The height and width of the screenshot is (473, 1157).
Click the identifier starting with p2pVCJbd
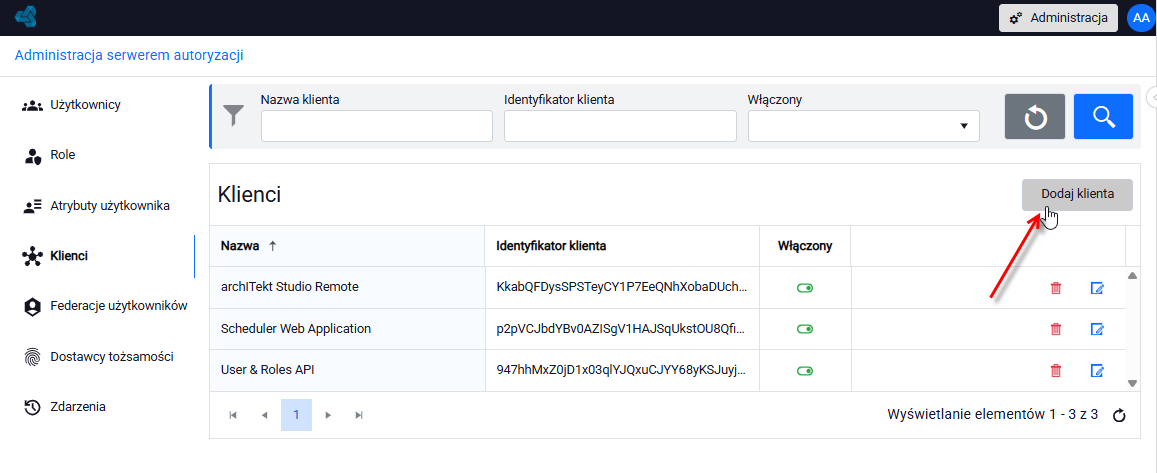point(622,329)
